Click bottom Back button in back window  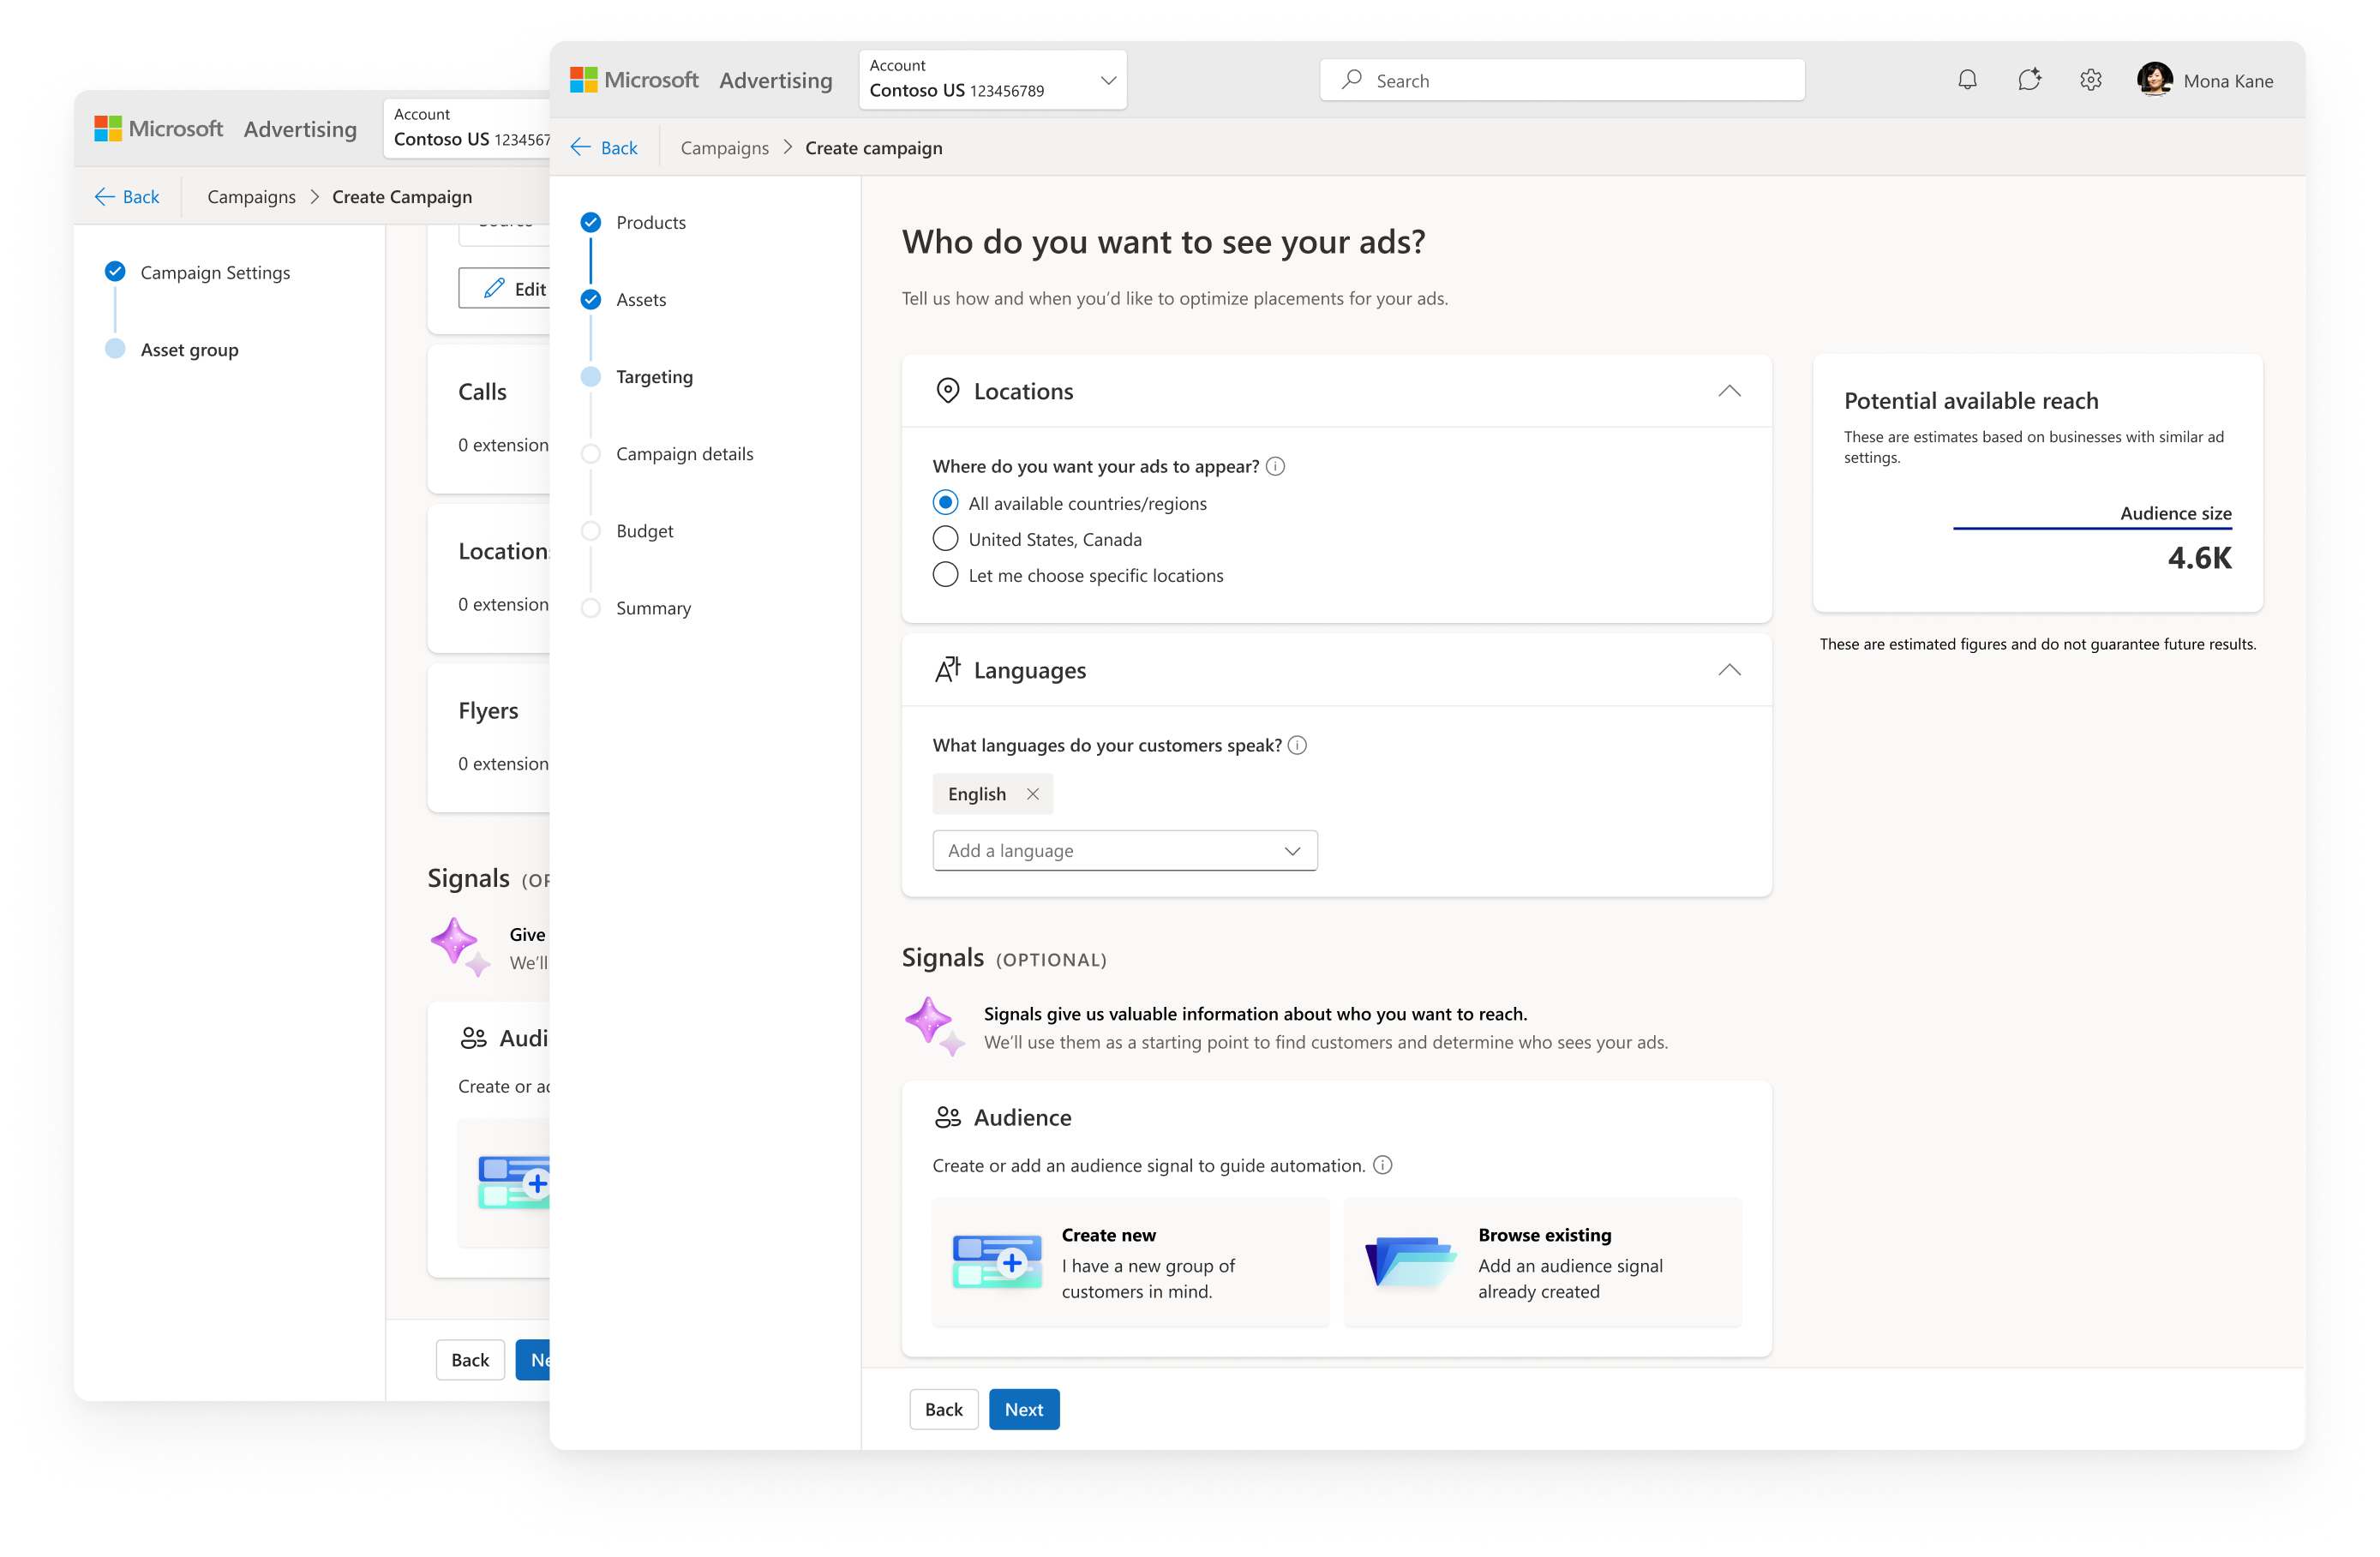(470, 1360)
